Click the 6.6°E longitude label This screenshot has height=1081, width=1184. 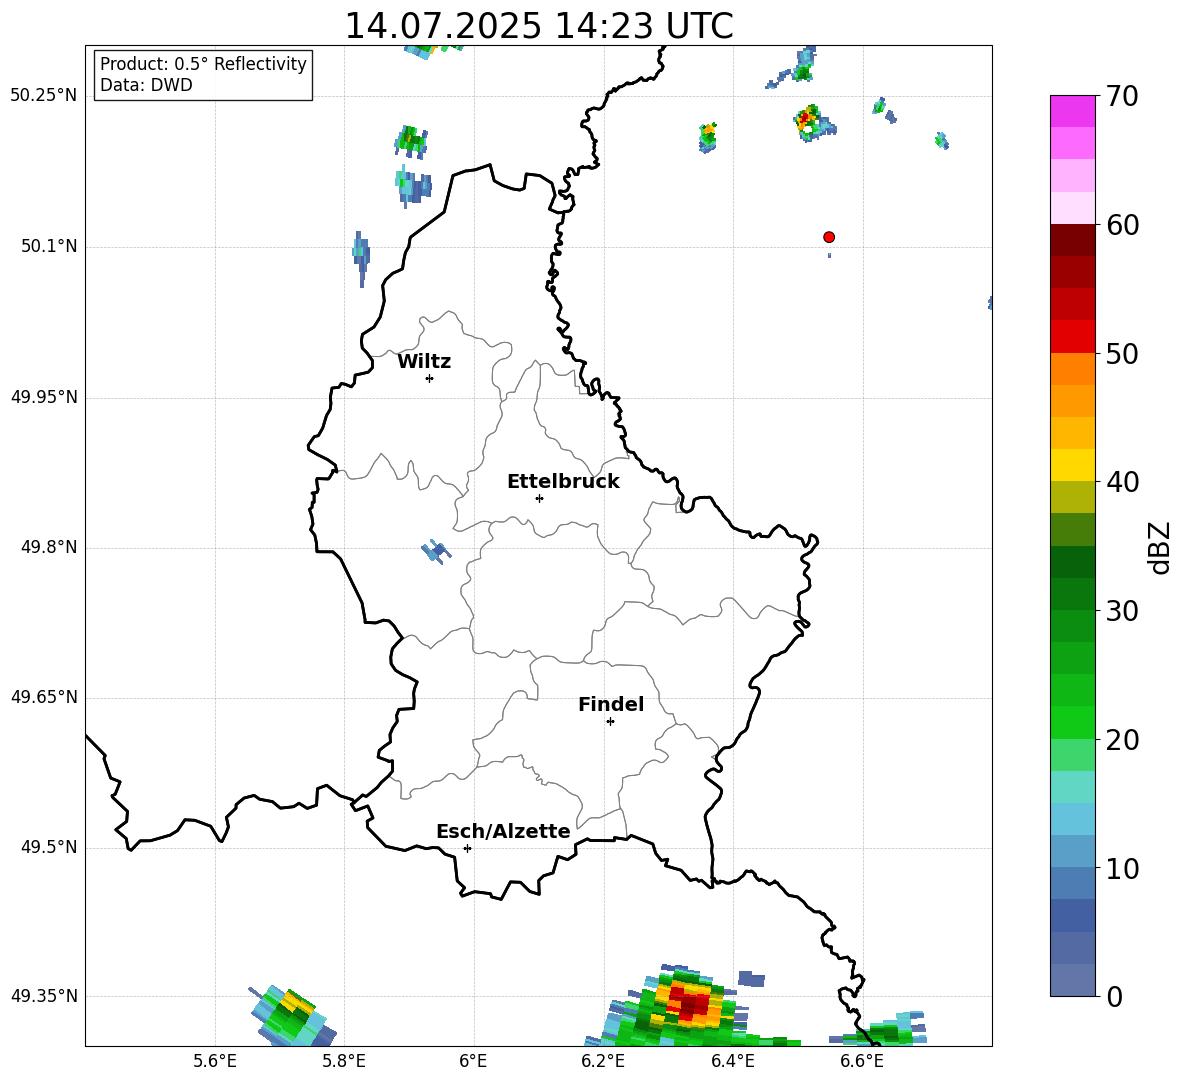pyautogui.click(x=862, y=1061)
